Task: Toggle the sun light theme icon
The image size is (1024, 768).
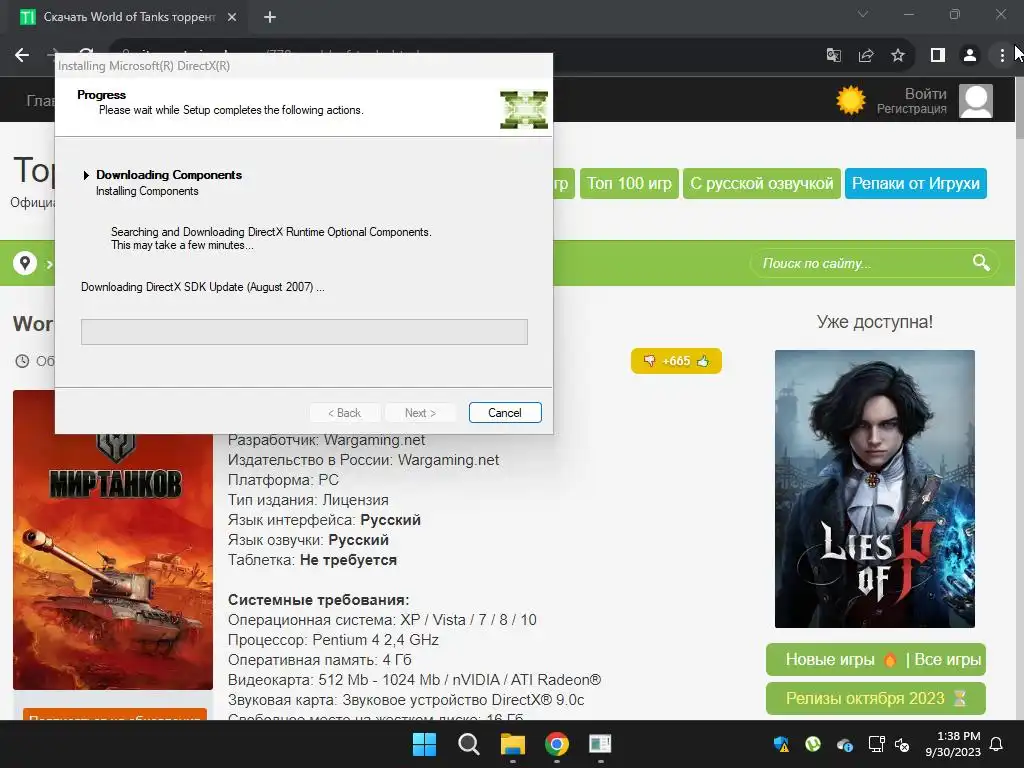Action: pyautogui.click(x=850, y=101)
